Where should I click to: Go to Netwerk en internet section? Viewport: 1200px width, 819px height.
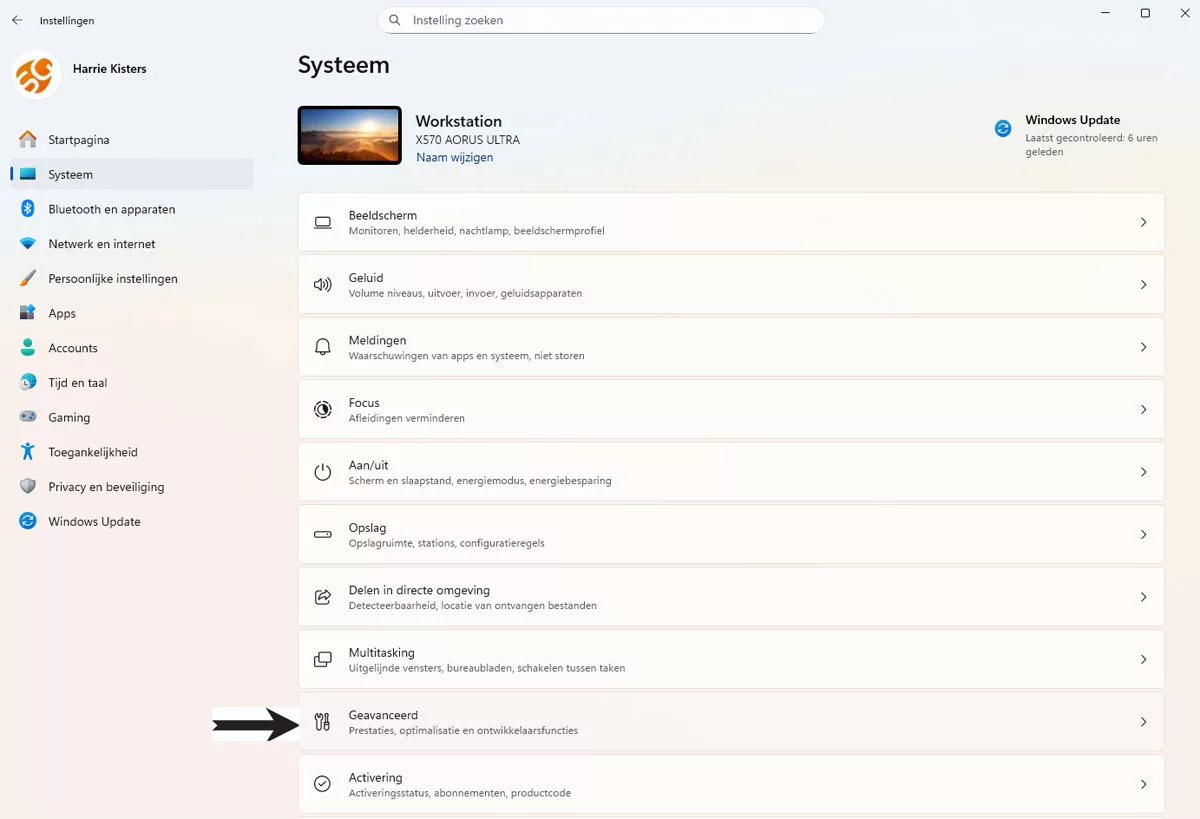click(x=101, y=244)
